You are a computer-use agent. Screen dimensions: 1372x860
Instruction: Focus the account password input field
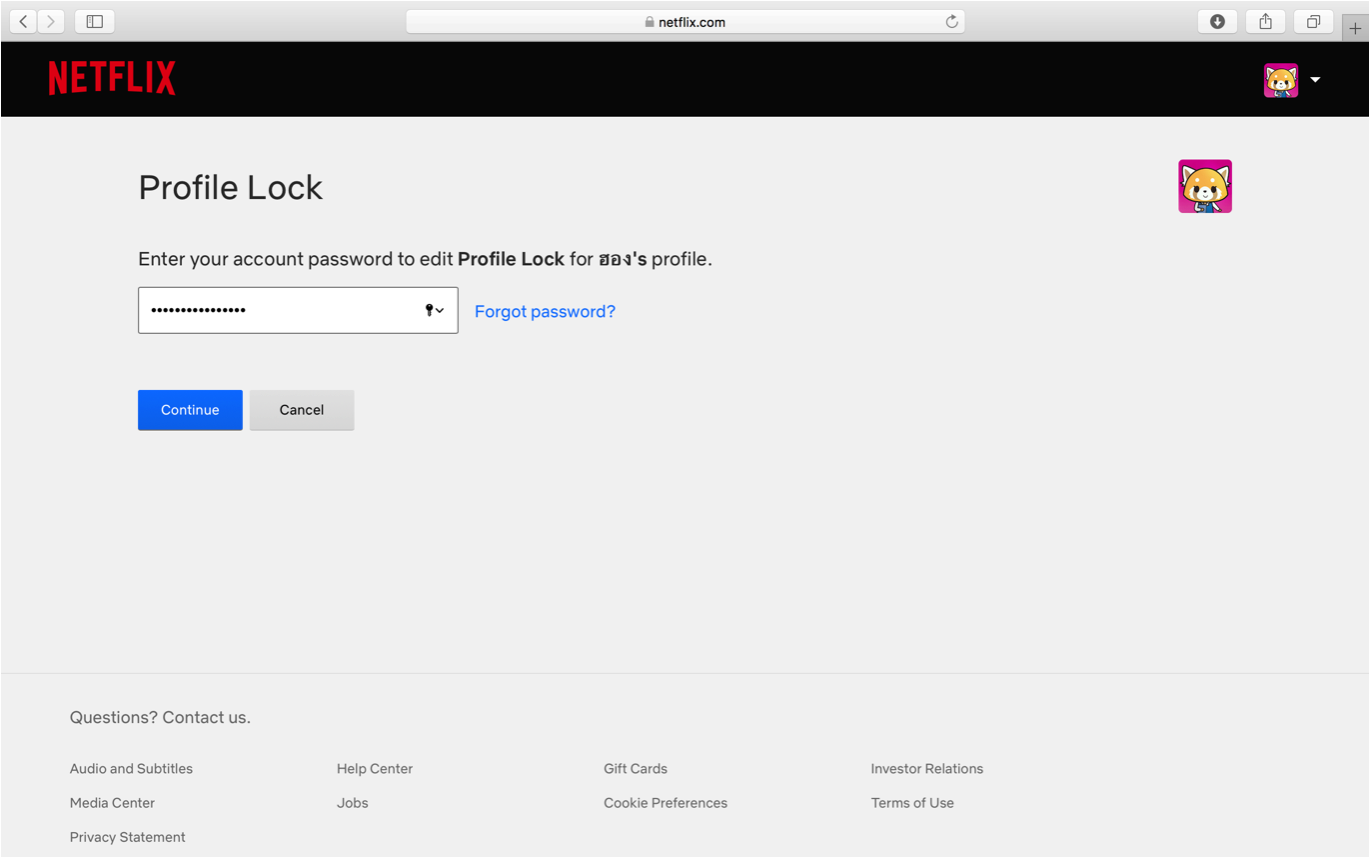(x=280, y=310)
